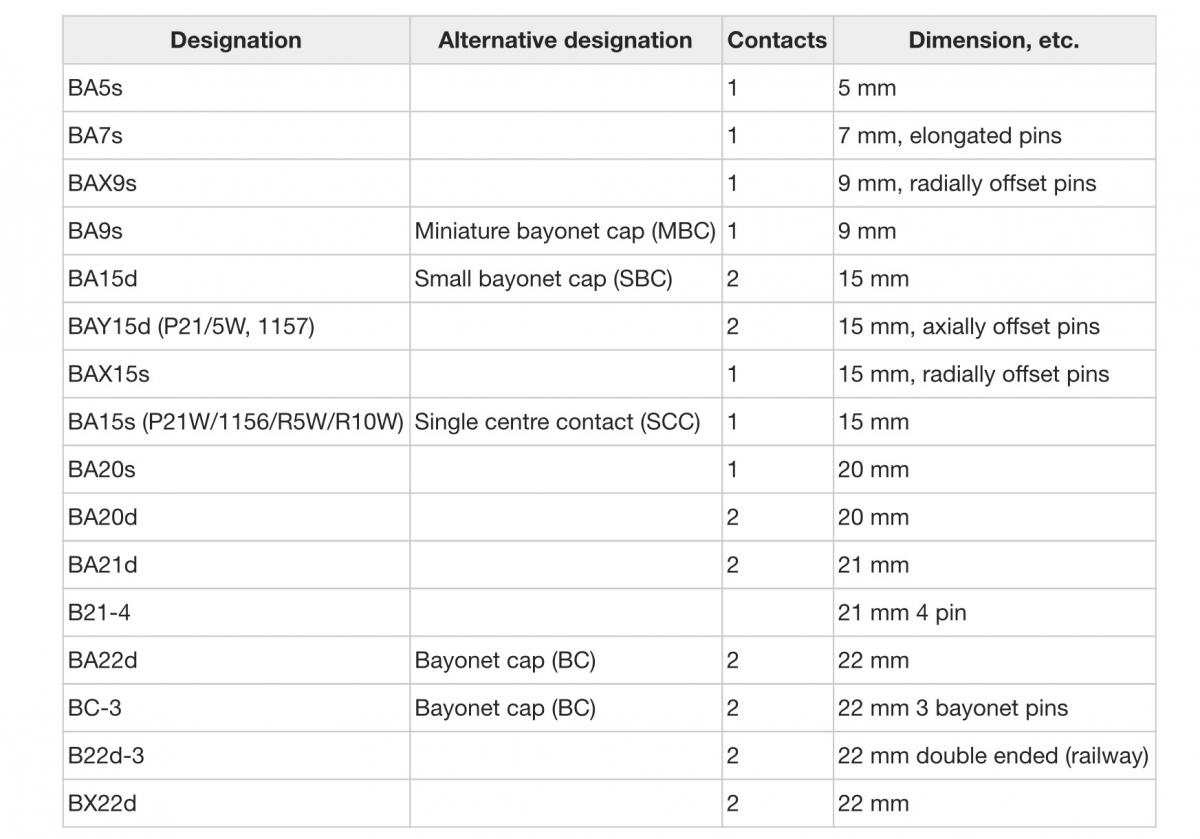Click 22 mm 3 bayonet pins cell
Viewport: 1200px width, 839px height.
tap(994, 708)
